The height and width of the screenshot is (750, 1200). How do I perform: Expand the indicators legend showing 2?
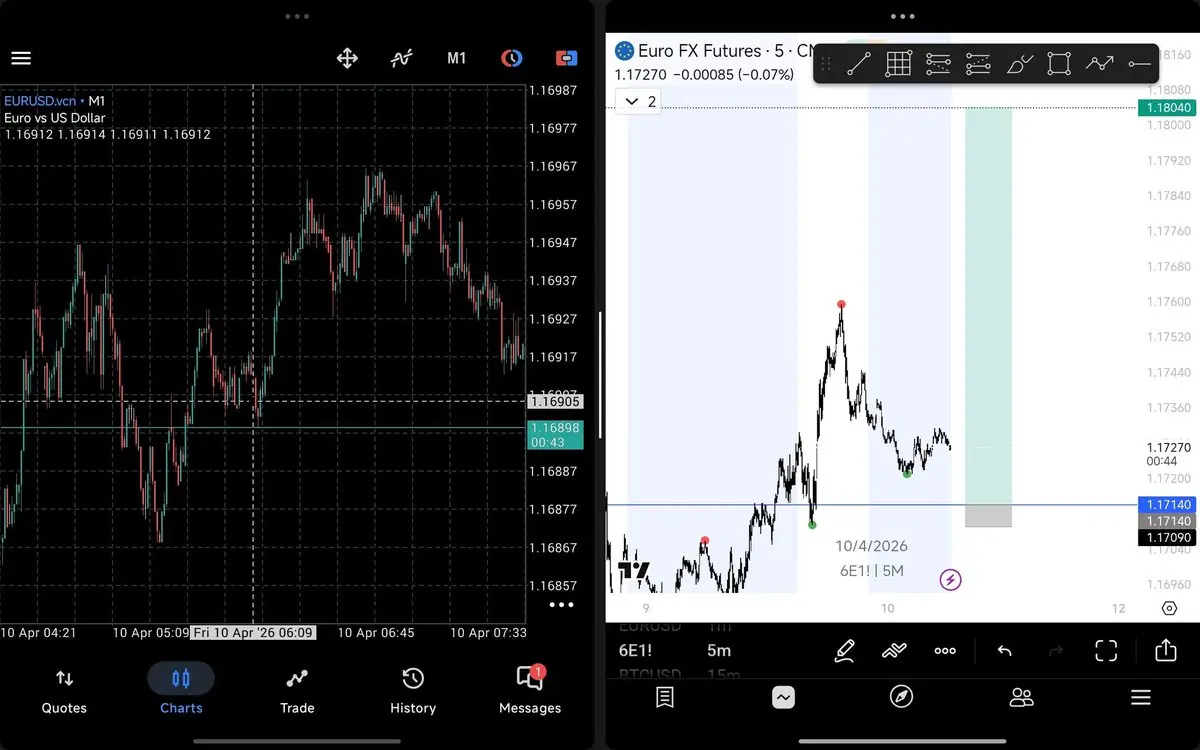pos(638,101)
